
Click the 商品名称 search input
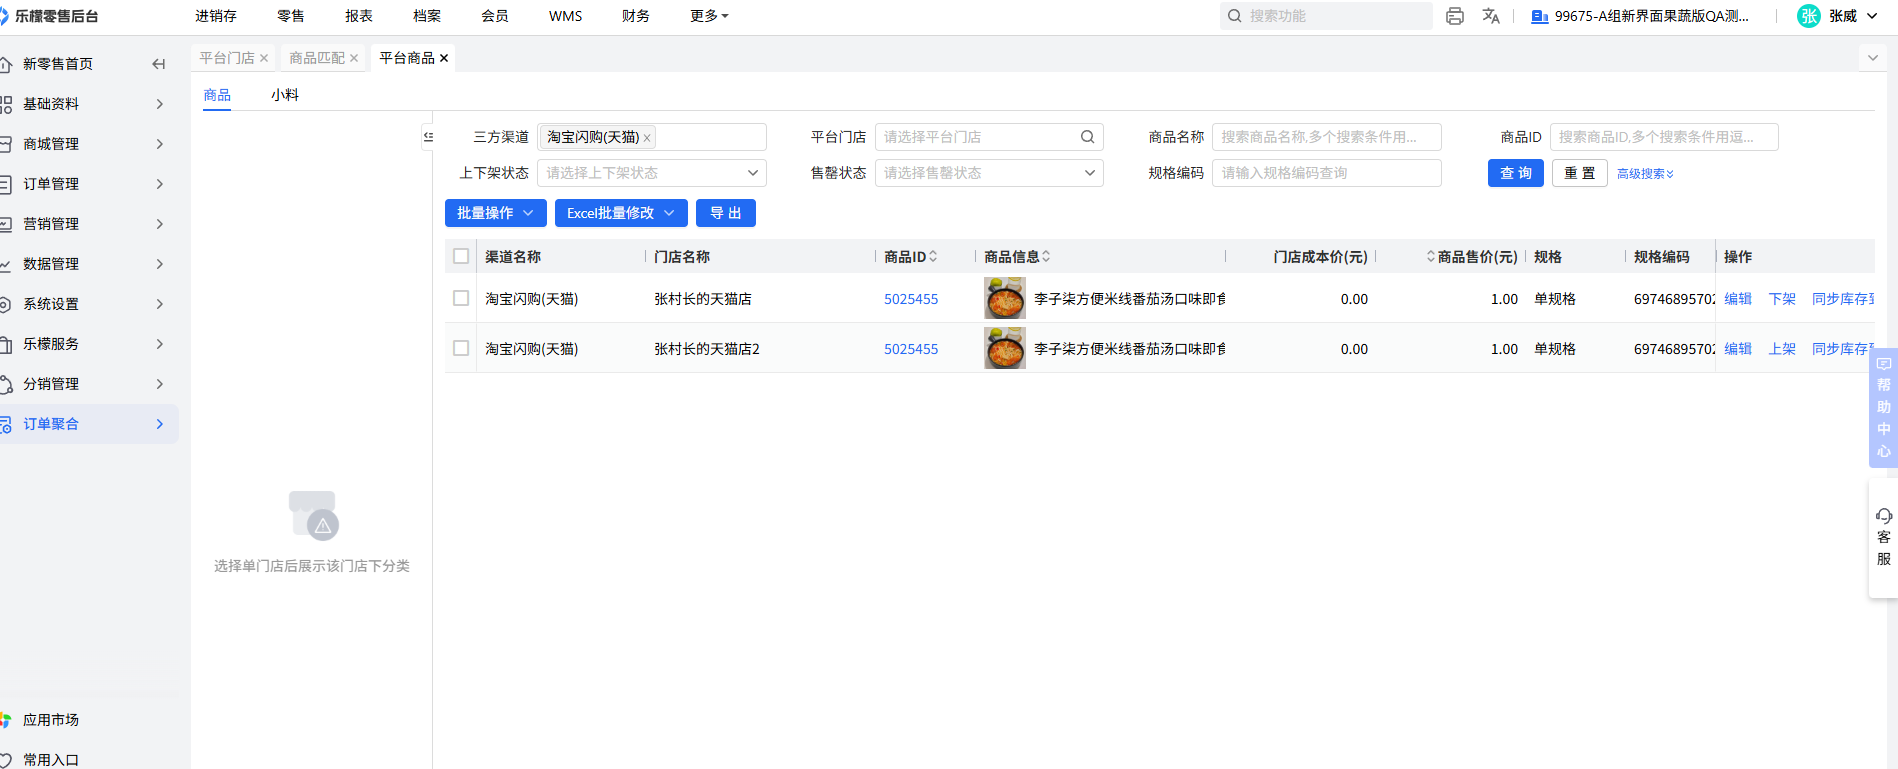(1327, 137)
